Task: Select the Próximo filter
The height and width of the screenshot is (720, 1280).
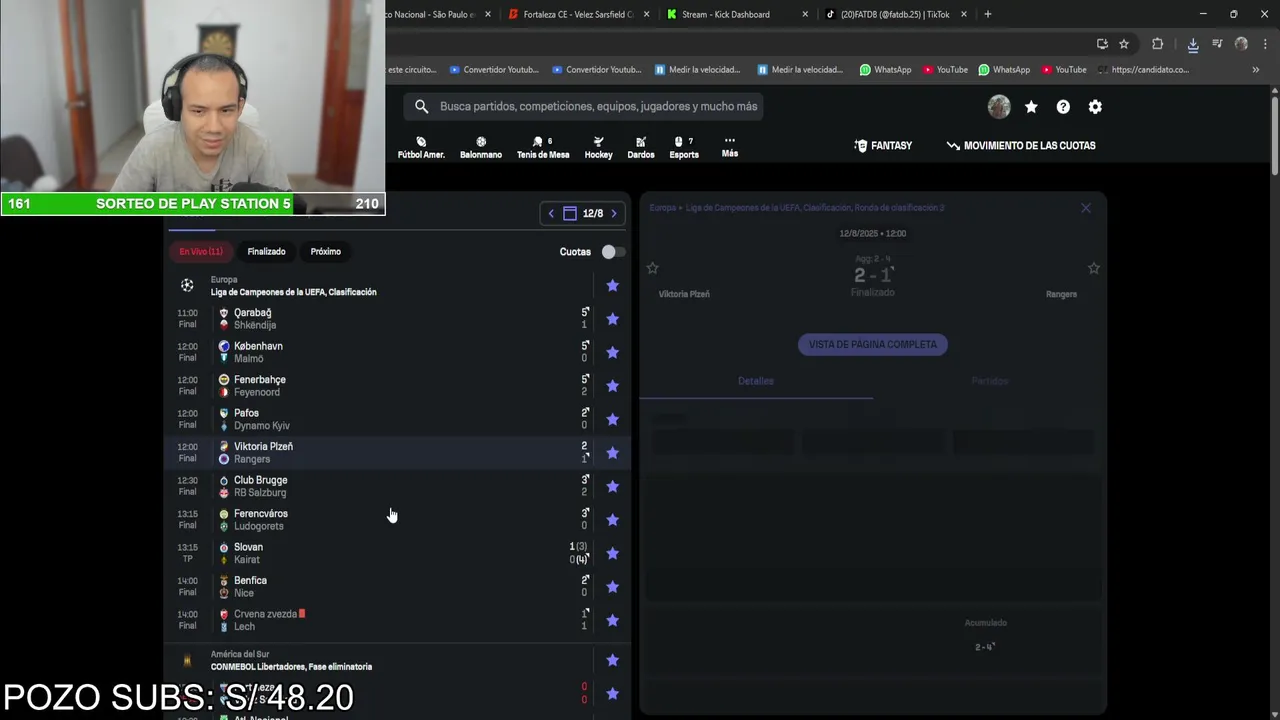Action: (x=325, y=252)
